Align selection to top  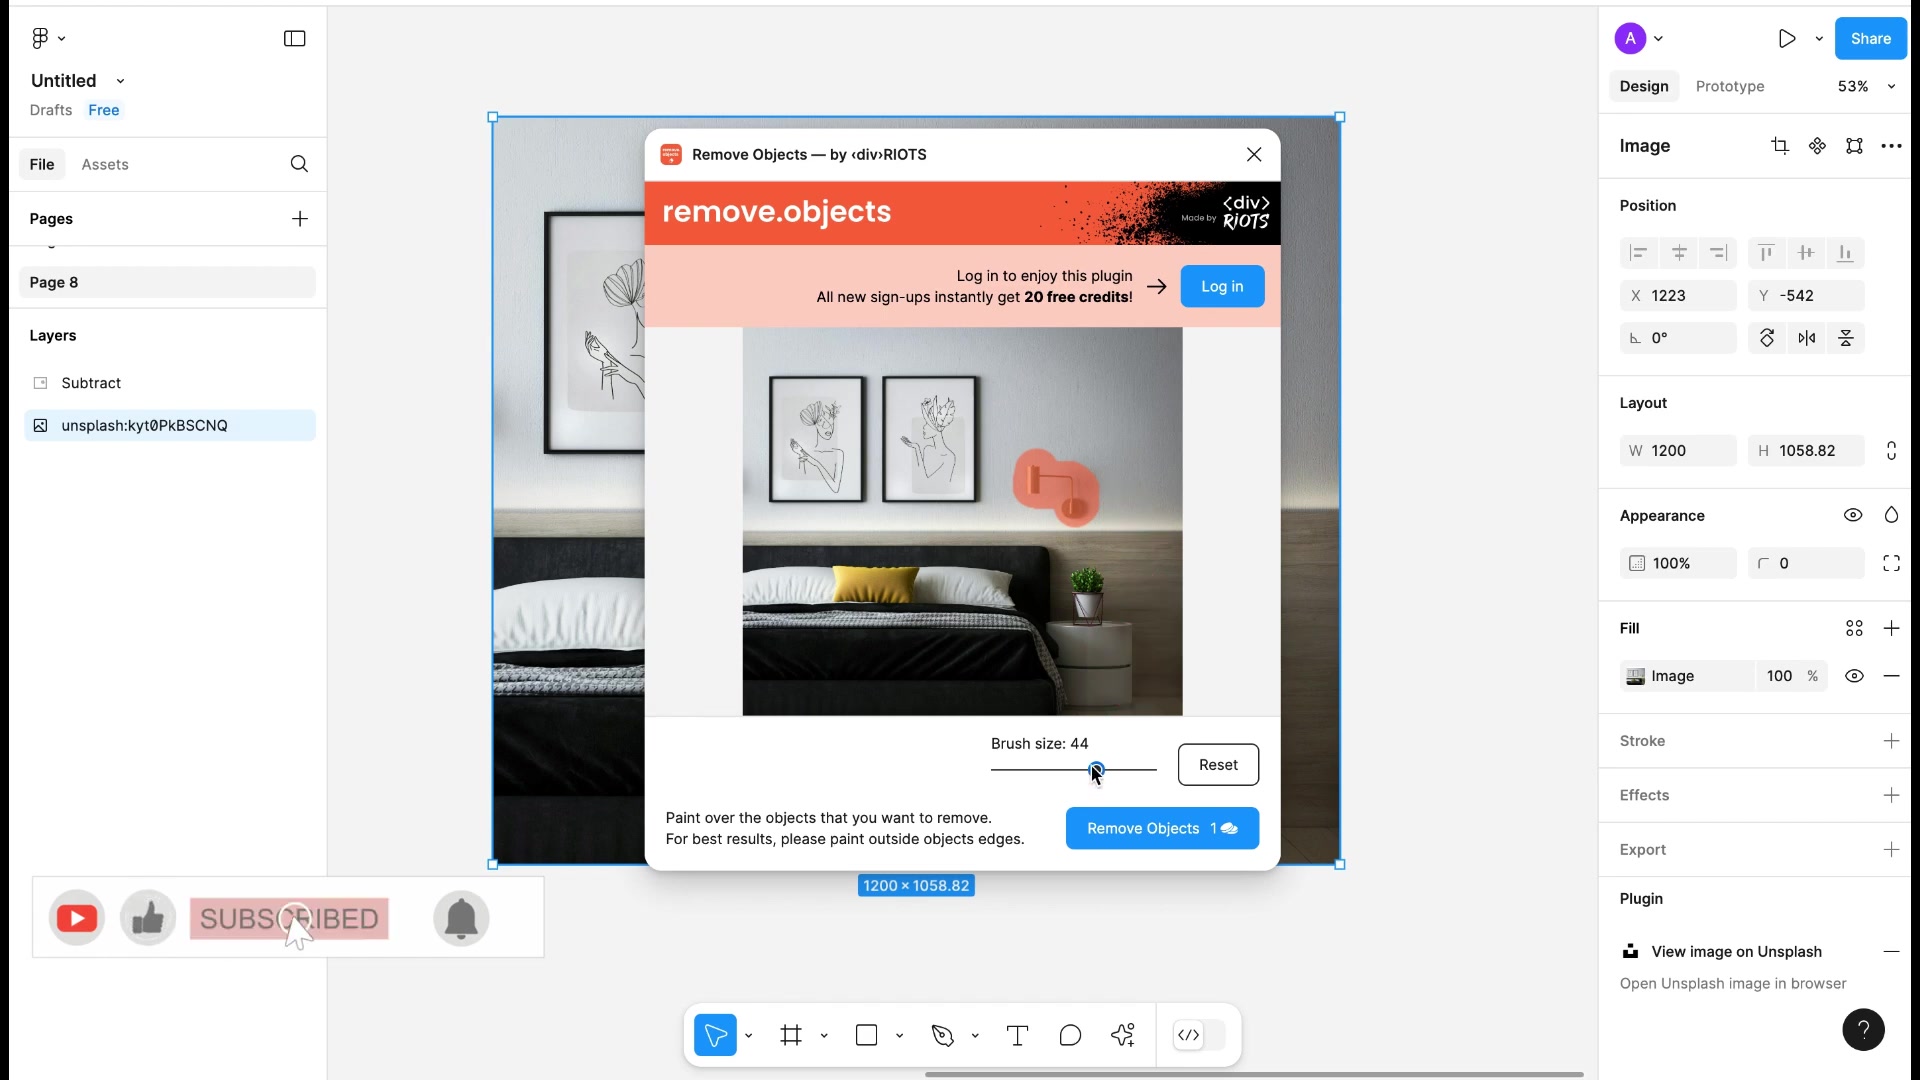[x=1766, y=253]
